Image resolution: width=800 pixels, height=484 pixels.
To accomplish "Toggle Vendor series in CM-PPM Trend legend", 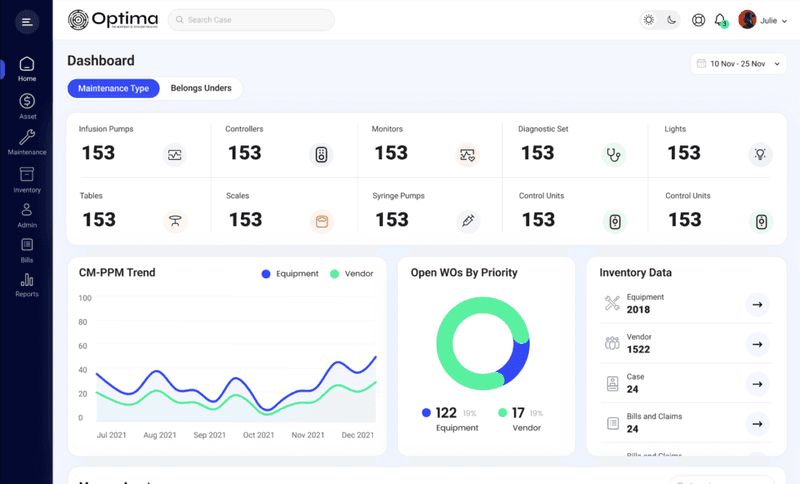I will pyautogui.click(x=352, y=274).
